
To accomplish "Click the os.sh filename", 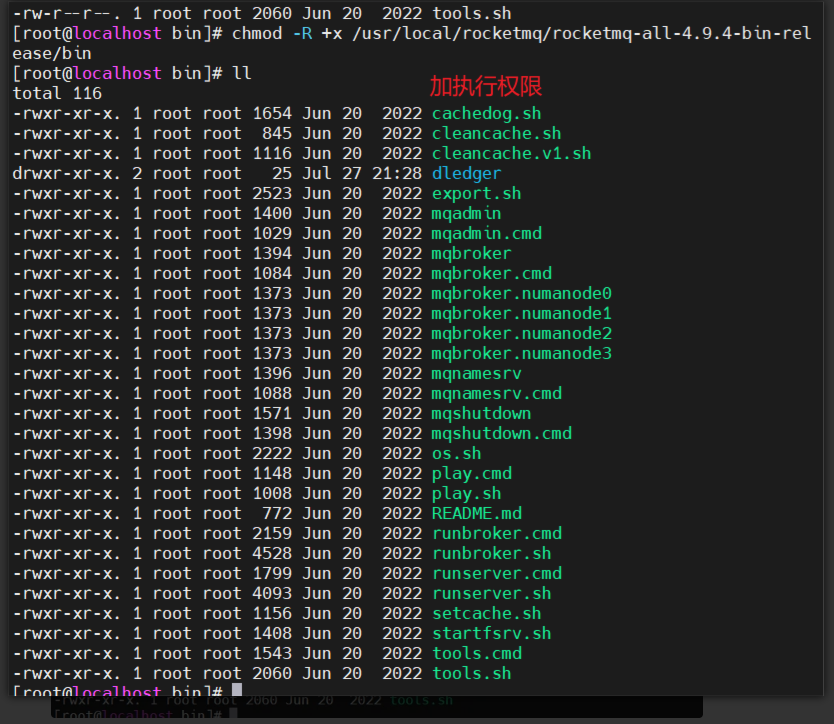I will (x=456, y=454).
